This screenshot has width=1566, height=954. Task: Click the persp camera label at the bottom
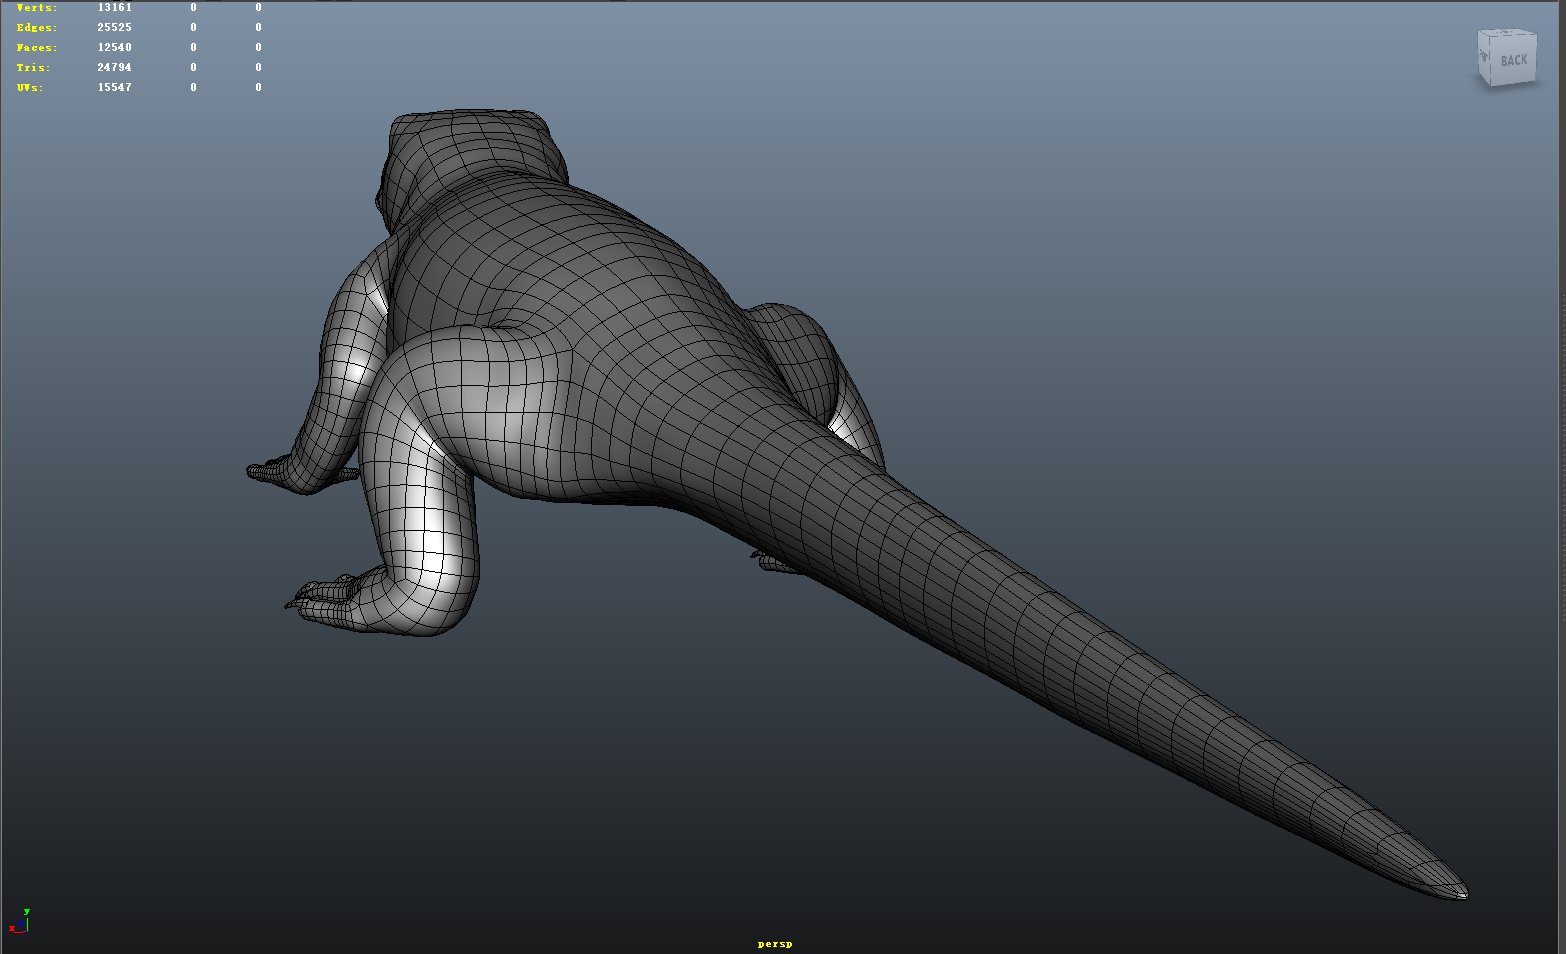(x=774, y=942)
